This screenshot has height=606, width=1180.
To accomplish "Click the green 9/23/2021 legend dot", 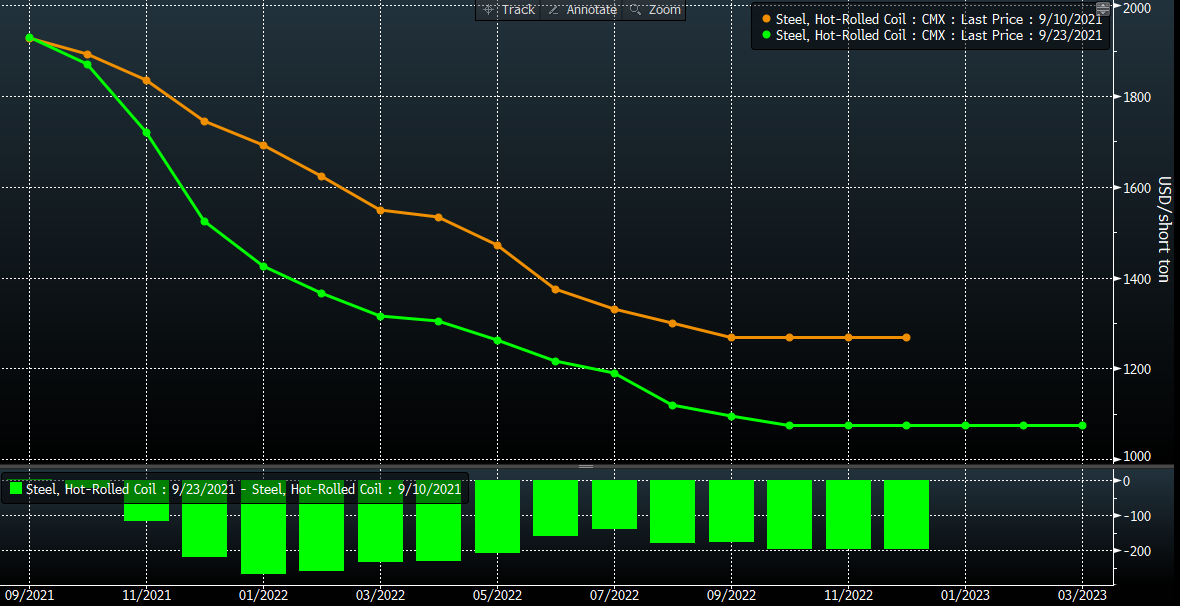I will (766, 35).
